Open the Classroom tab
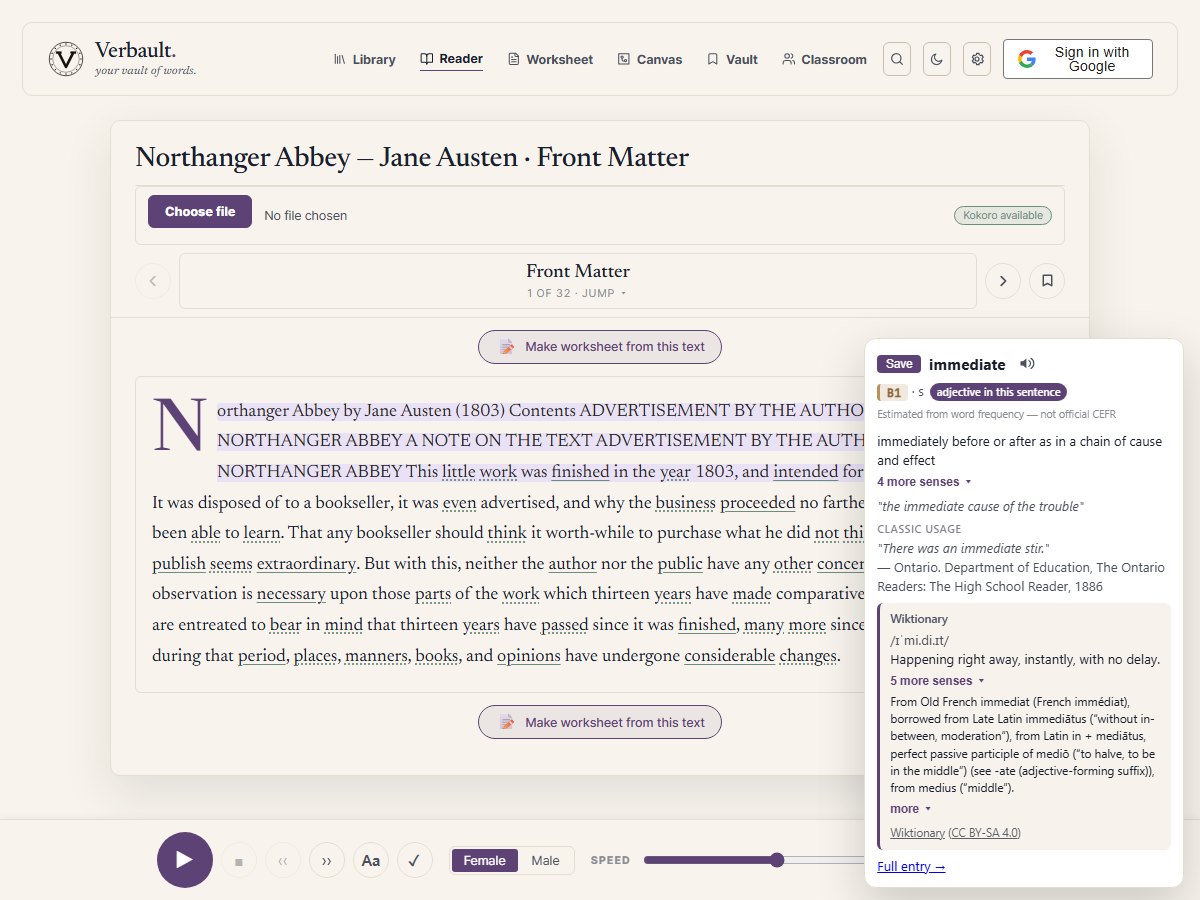This screenshot has height=900, width=1200. [824, 59]
